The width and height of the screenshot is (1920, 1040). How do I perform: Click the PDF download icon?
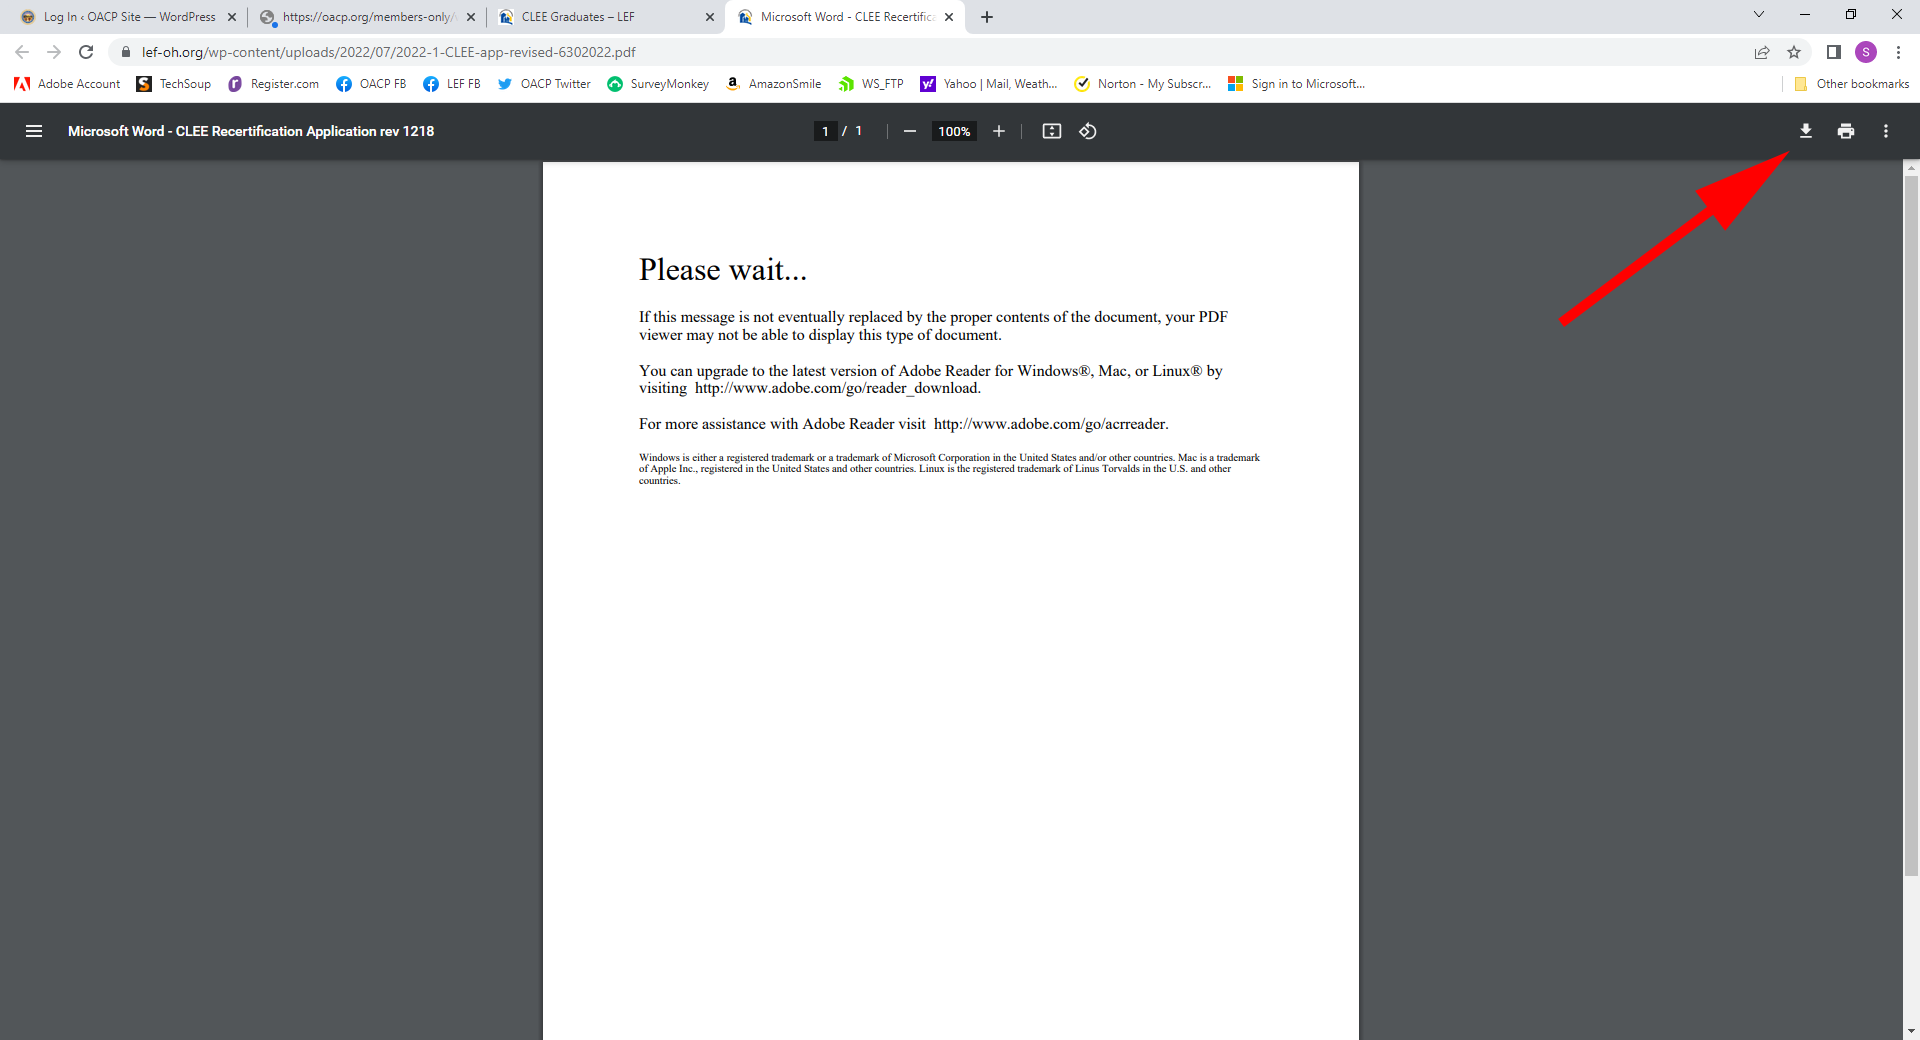pos(1805,131)
